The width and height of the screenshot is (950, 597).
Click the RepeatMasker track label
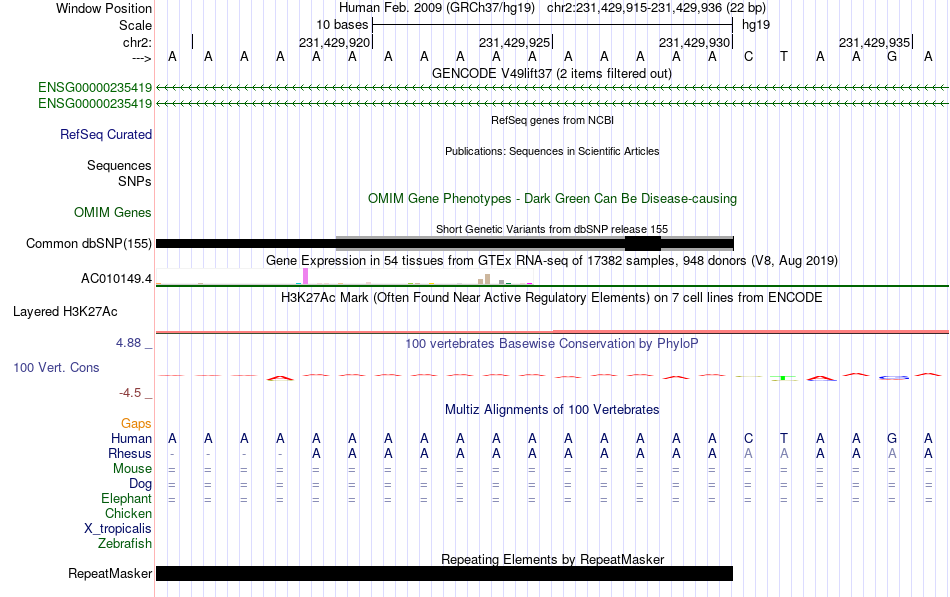click(x=110, y=573)
